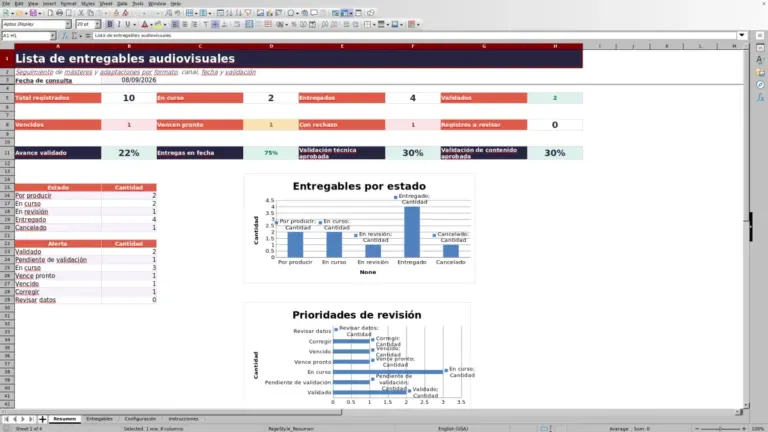This screenshot has height=432, width=768.
Task: Click the first sheet navigation arrow
Action: click(x=6, y=419)
